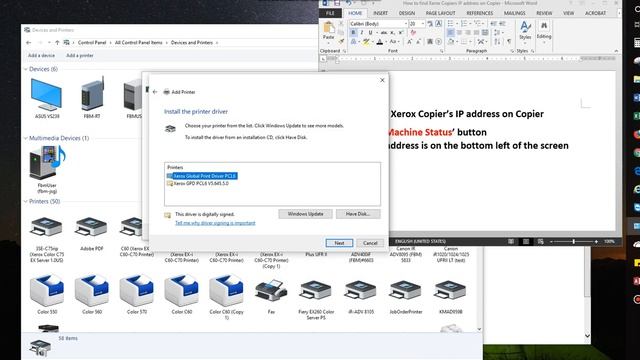Select the JobOrderPrinter printer
The height and width of the screenshot is (360, 640).
pos(406,296)
